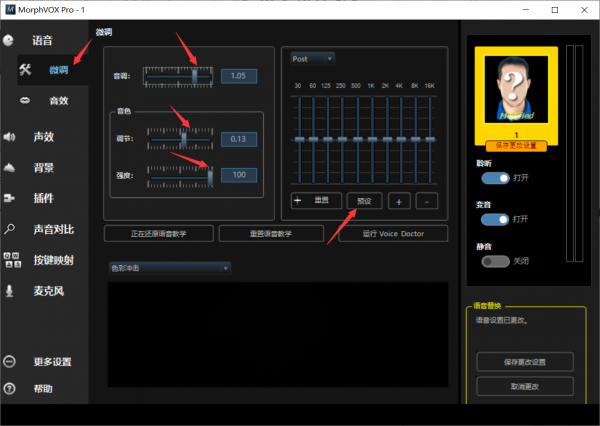600x426 pixels.
Task: Click the 4K equalizer band slider
Action: (401, 140)
